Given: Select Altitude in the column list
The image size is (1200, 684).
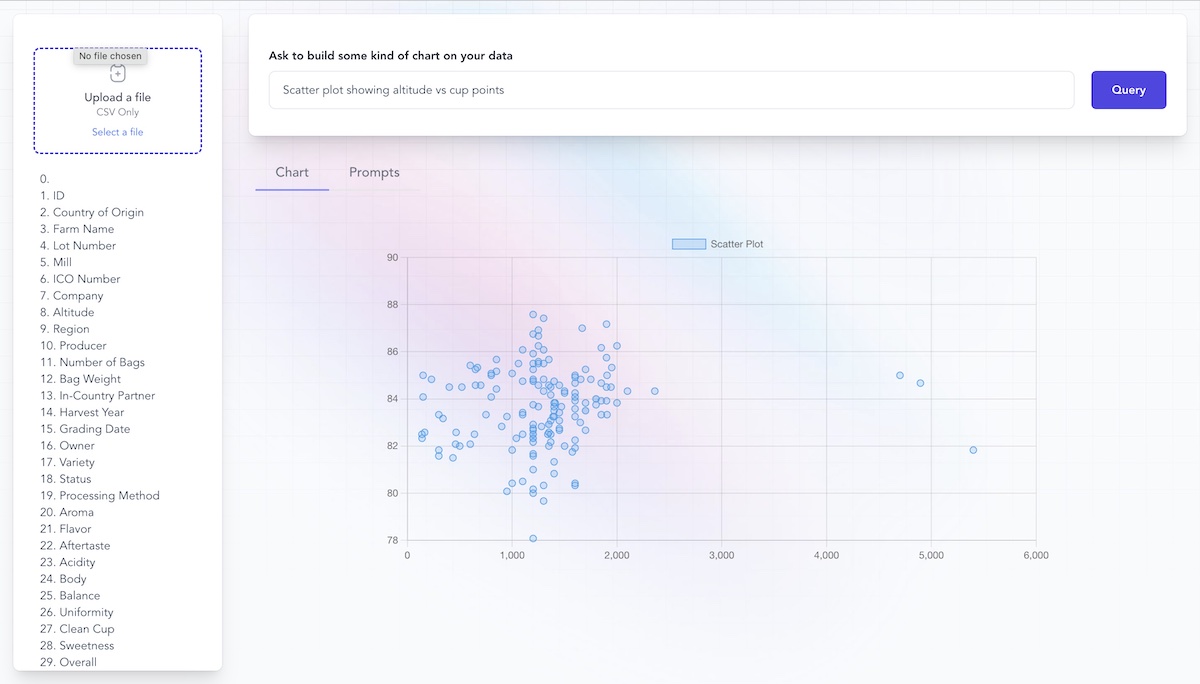Looking at the screenshot, I should coord(73,312).
